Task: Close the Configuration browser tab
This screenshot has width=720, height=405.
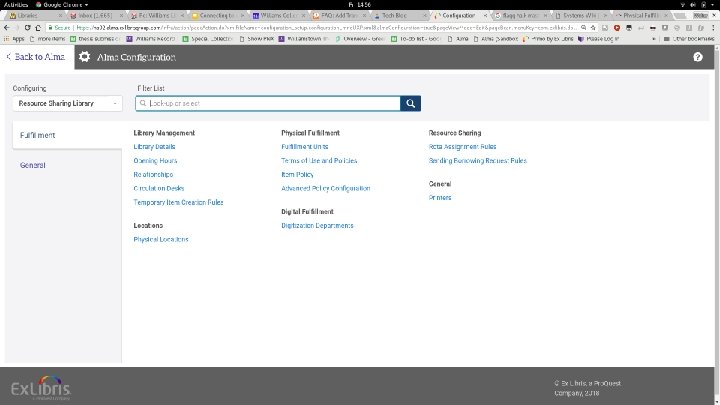Action: (485, 16)
